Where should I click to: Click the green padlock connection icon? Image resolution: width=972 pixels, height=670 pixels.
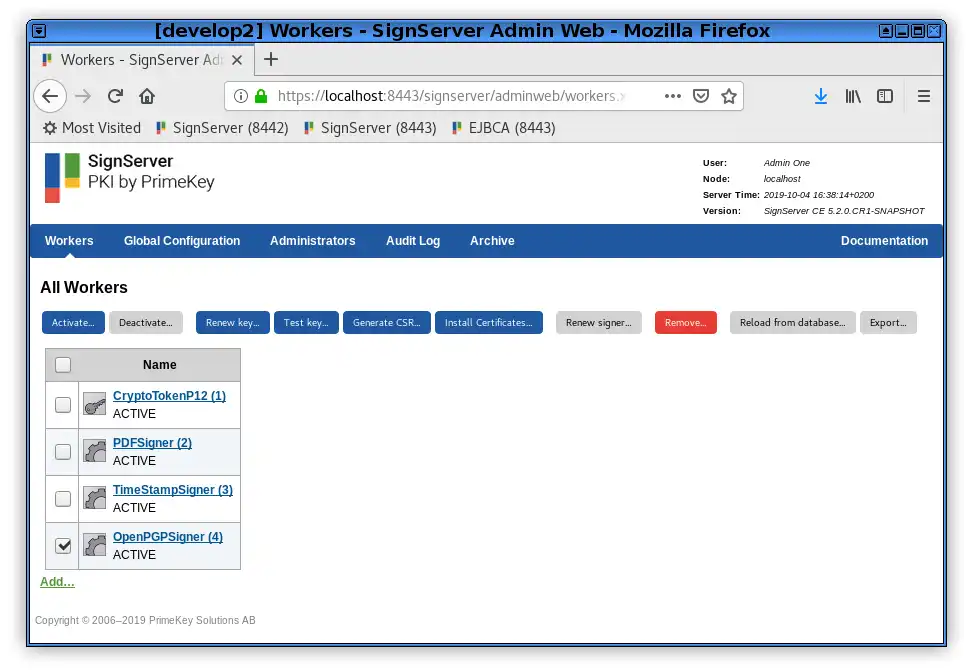coord(261,96)
